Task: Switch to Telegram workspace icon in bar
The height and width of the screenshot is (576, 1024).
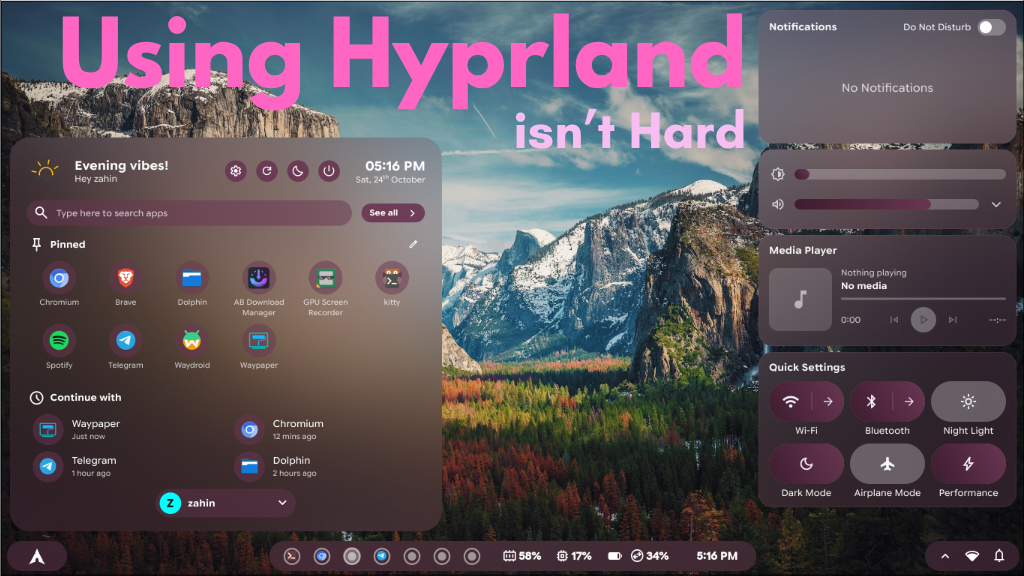Action: (x=382, y=556)
